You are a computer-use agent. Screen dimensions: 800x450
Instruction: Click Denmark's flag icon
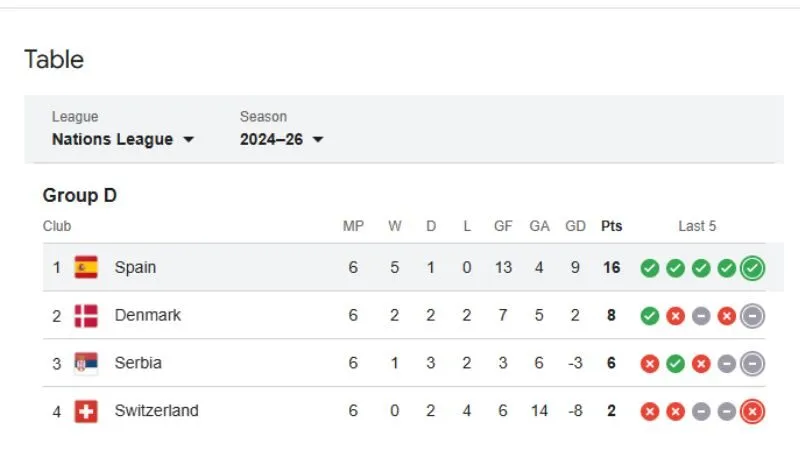coord(86,315)
